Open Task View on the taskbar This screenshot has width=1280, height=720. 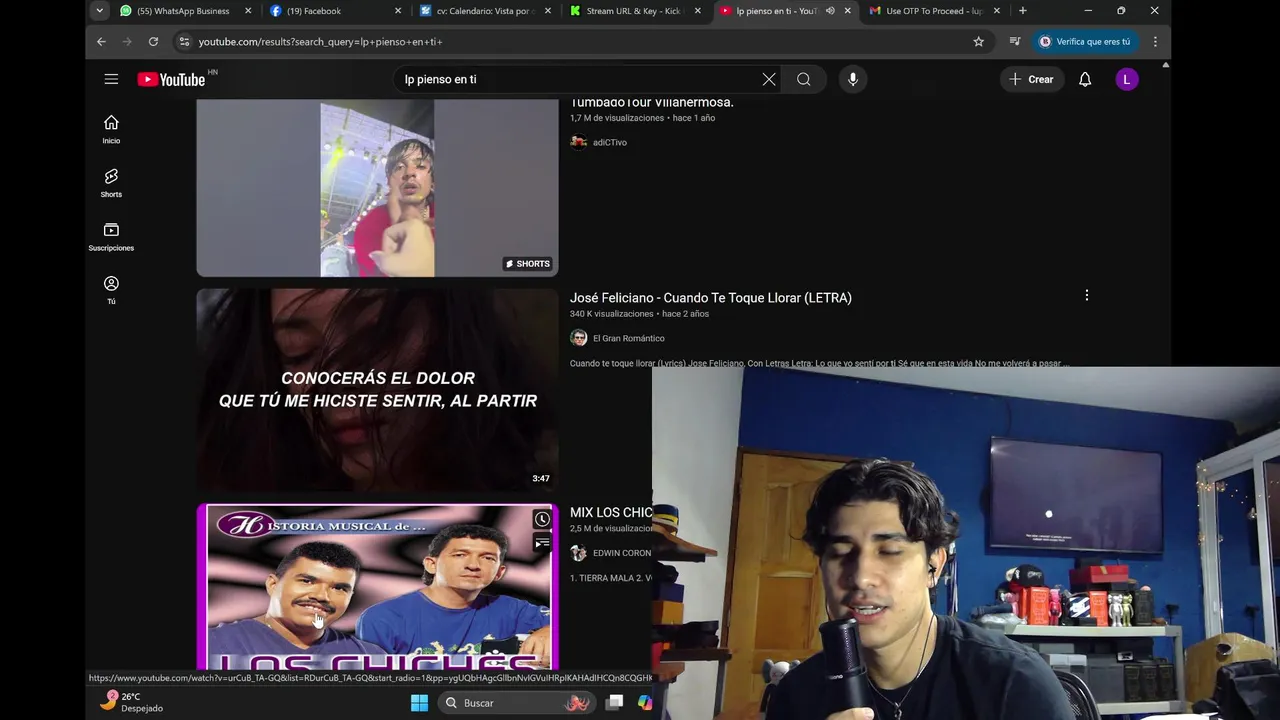pos(614,703)
